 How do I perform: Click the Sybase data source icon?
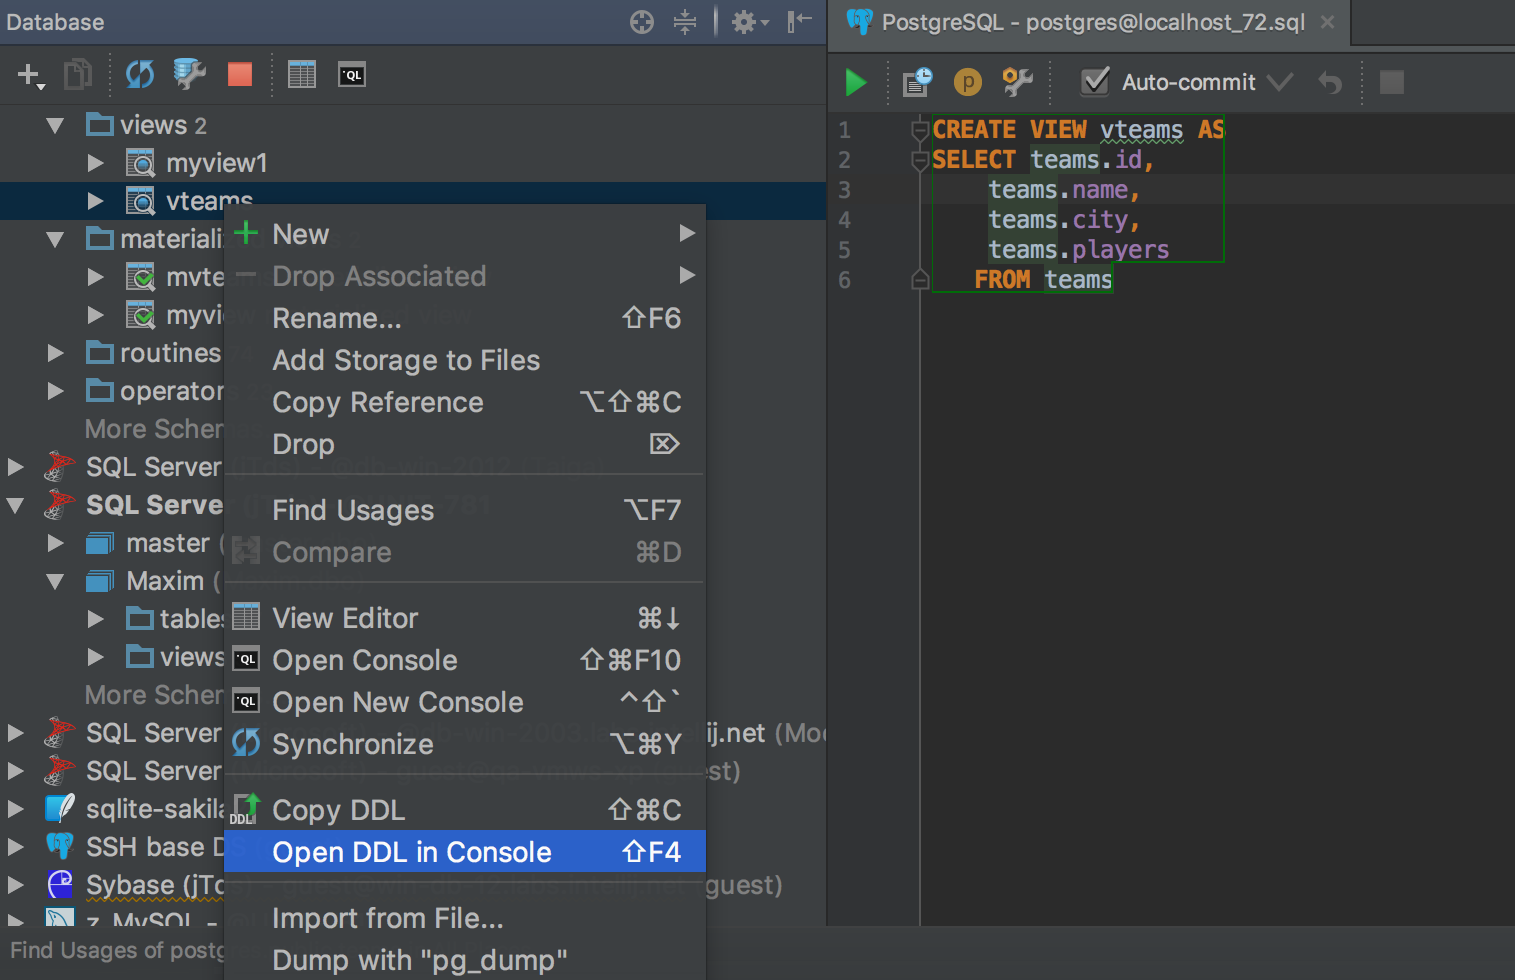tap(60, 884)
